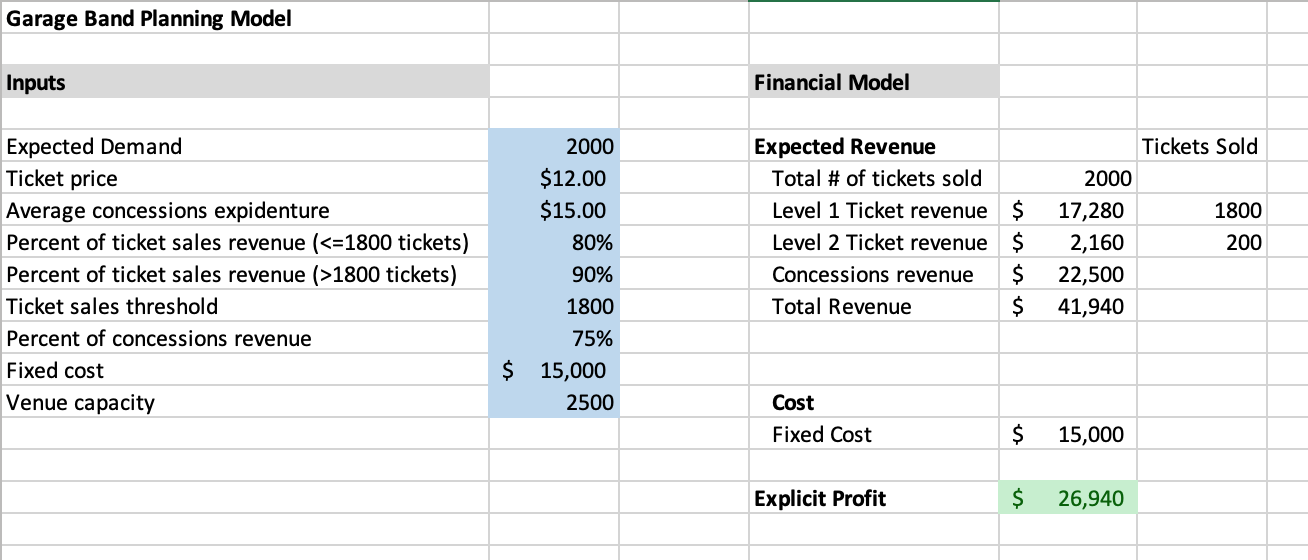
Task: Select the 'Expected Demand' label cell
Action: tap(245, 146)
